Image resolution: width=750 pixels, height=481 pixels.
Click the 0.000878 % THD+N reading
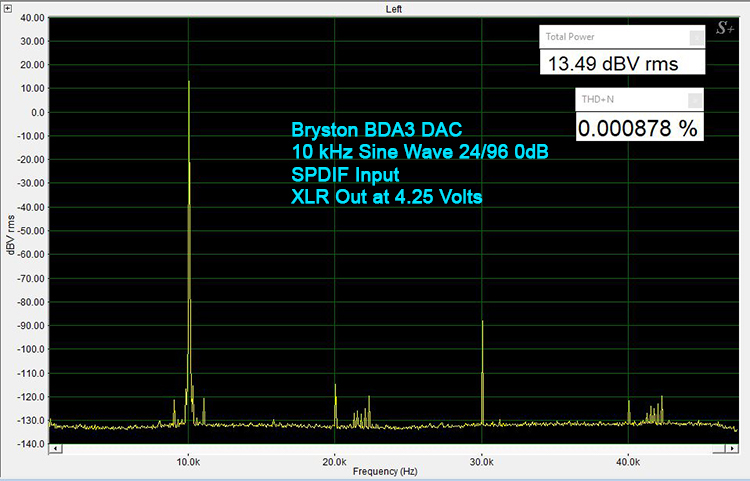(639, 127)
